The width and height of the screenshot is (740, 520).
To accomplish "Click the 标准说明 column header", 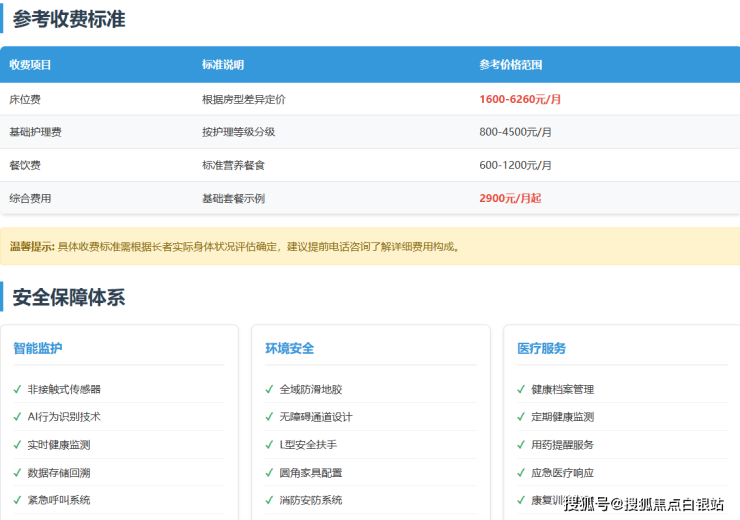I will [223, 65].
